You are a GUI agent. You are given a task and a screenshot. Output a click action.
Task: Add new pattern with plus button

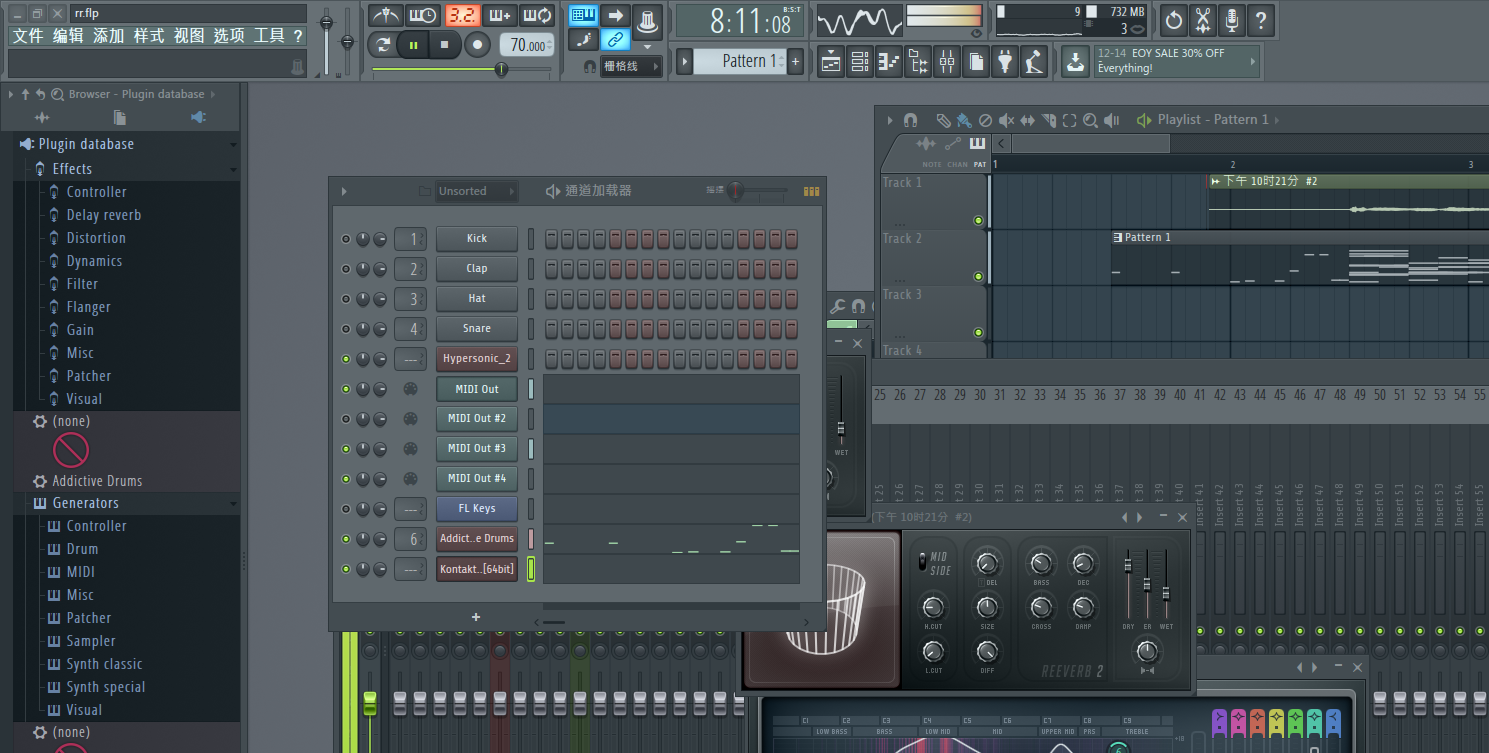pos(796,61)
